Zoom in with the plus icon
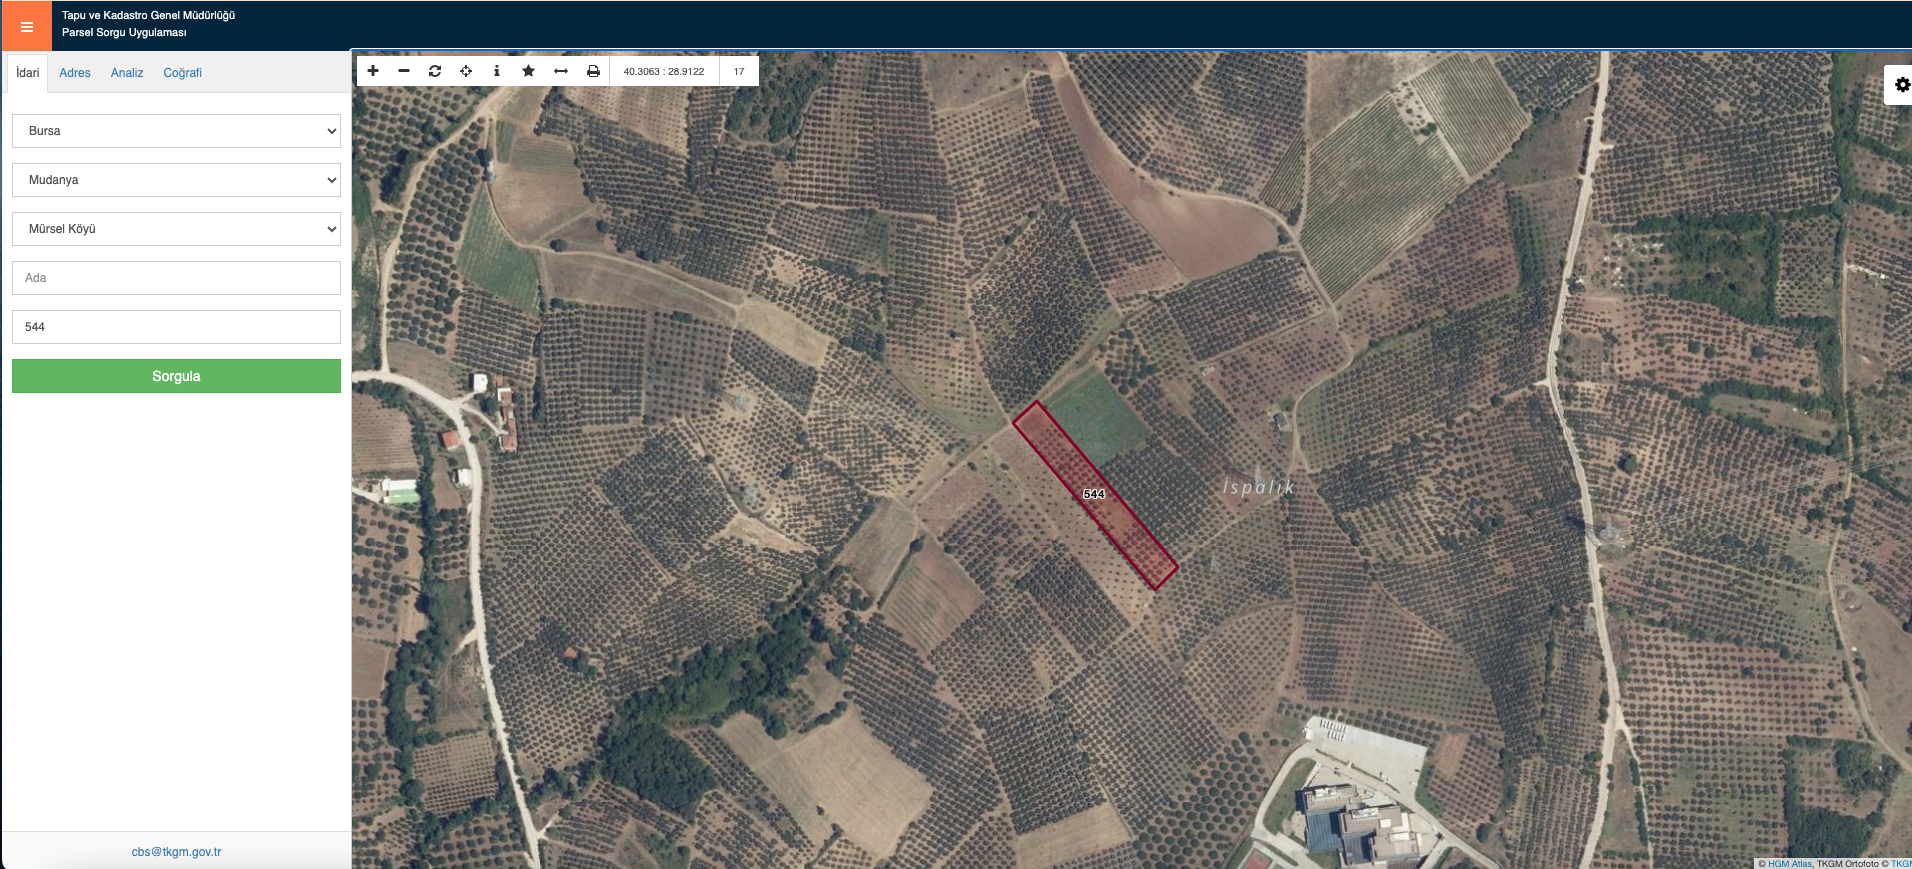Screen dimensions: 1912x869 (x=373, y=71)
